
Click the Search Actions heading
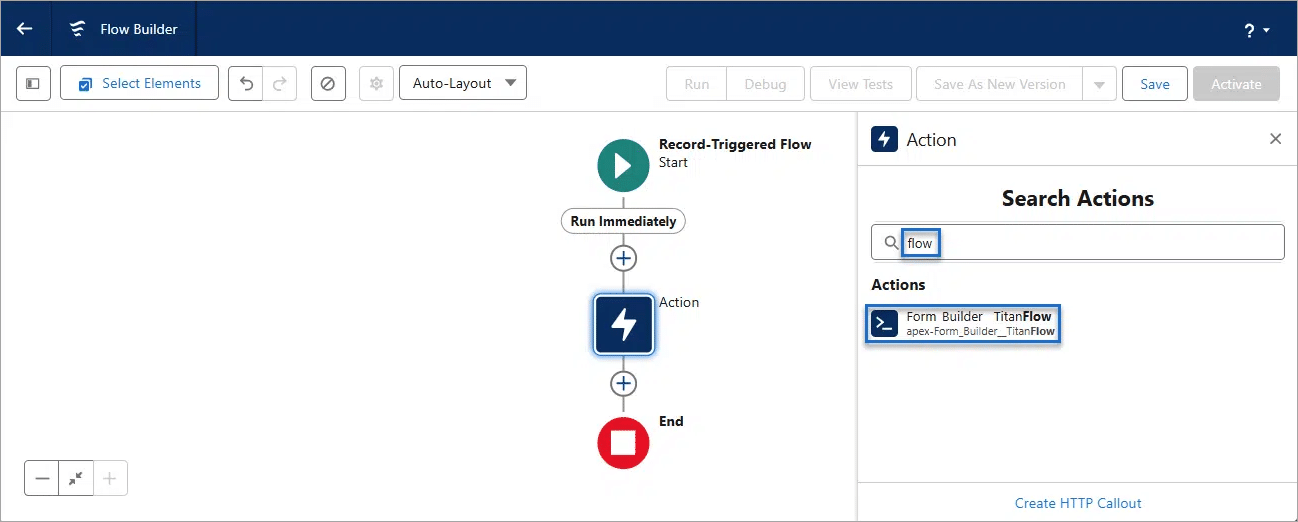point(1078,198)
